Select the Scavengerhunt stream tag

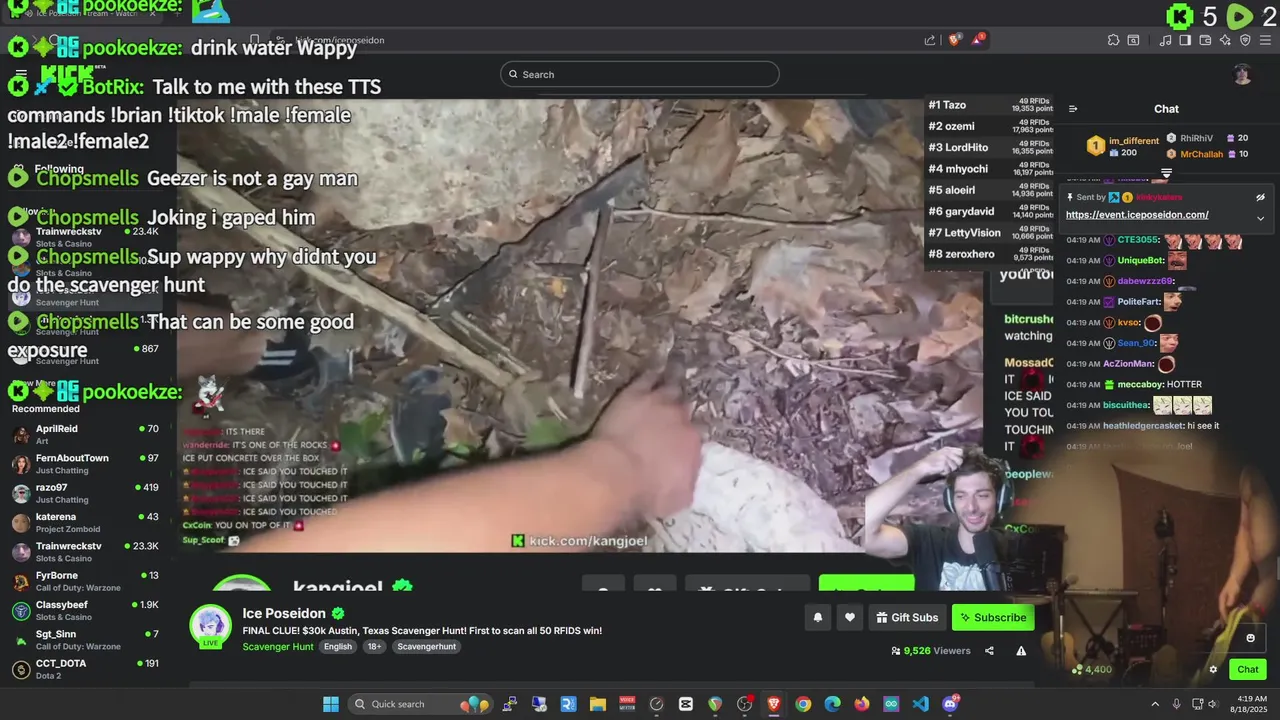click(426, 647)
